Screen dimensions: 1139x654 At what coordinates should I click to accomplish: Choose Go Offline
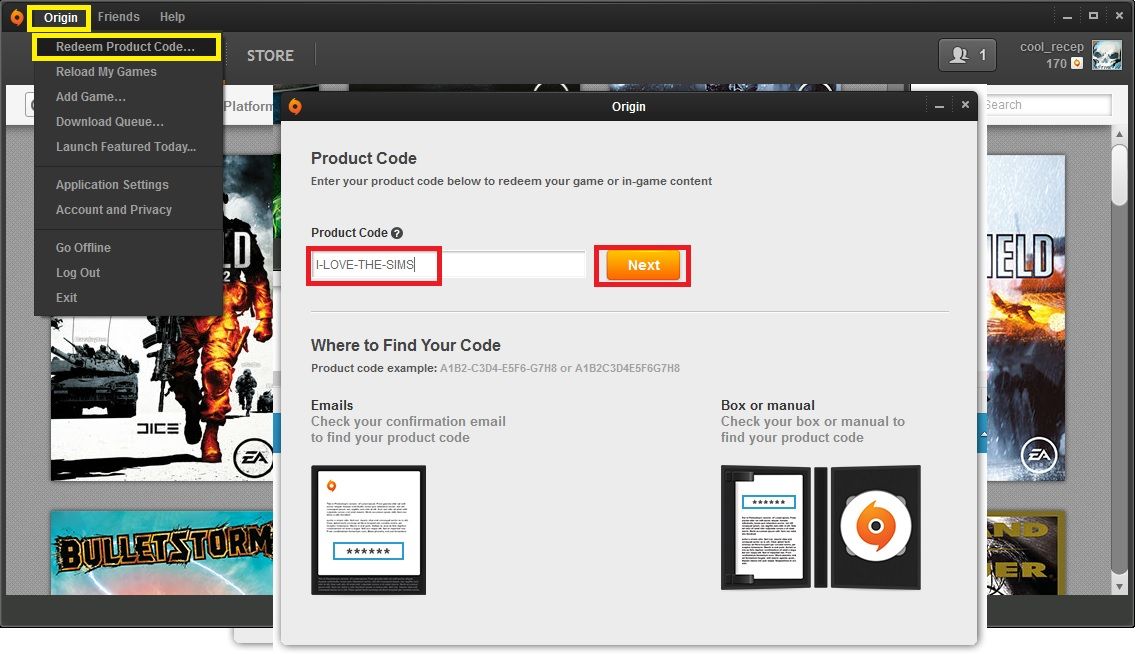pos(84,248)
